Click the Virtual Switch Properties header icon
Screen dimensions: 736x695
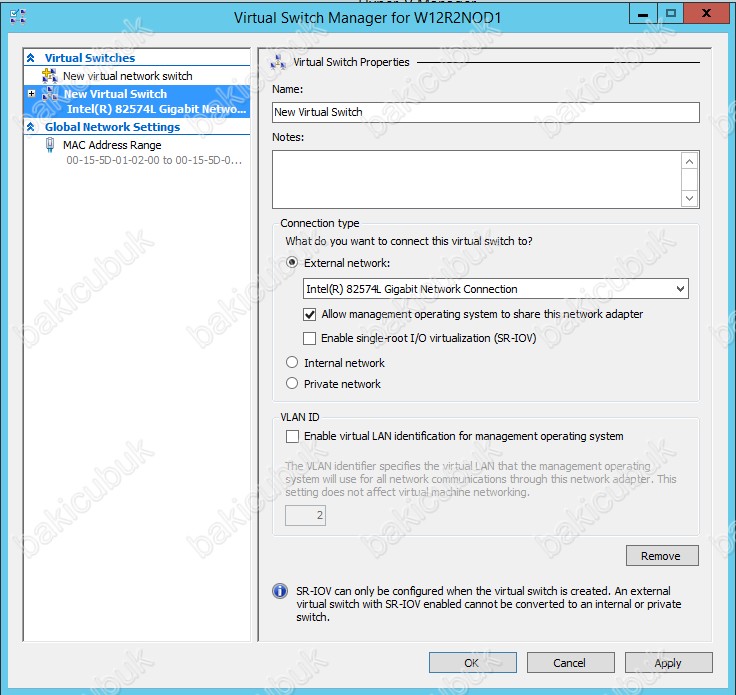279,62
